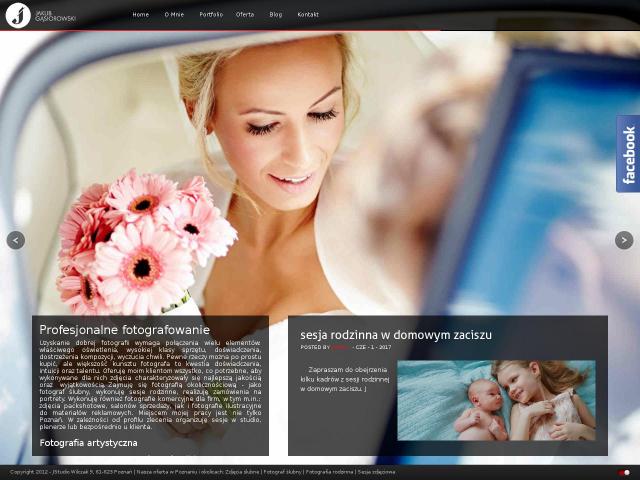Follow the 'Fotograf ślubny' footer link
The width and height of the screenshot is (640, 480).
(x=282, y=472)
